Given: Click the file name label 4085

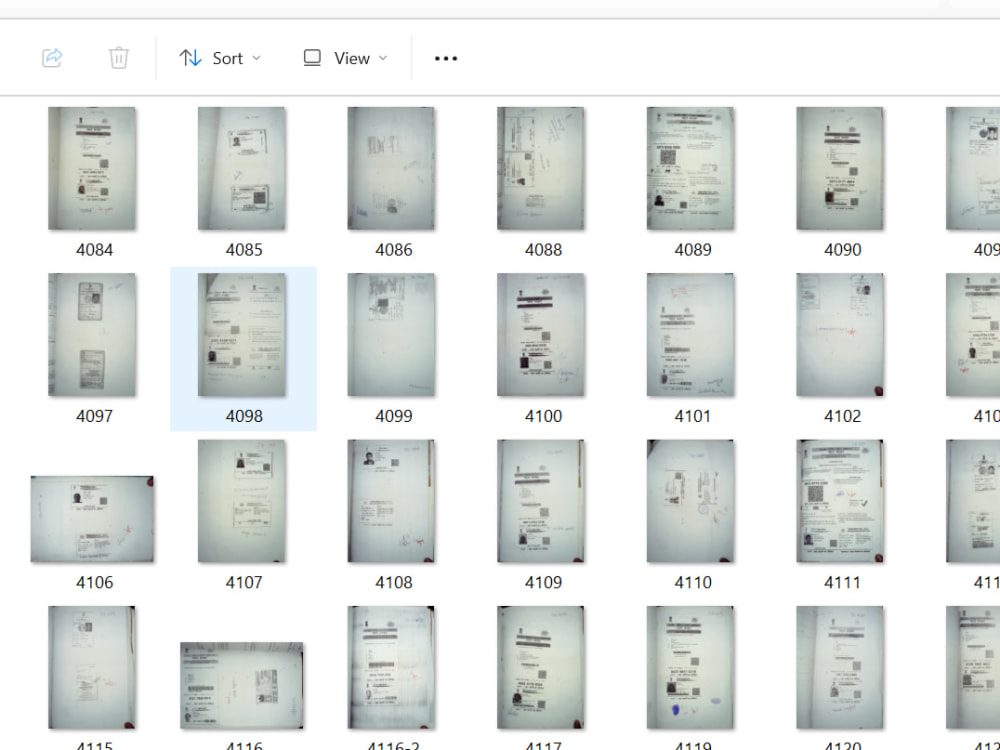Looking at the screenshot, I should tap(244, 250).
